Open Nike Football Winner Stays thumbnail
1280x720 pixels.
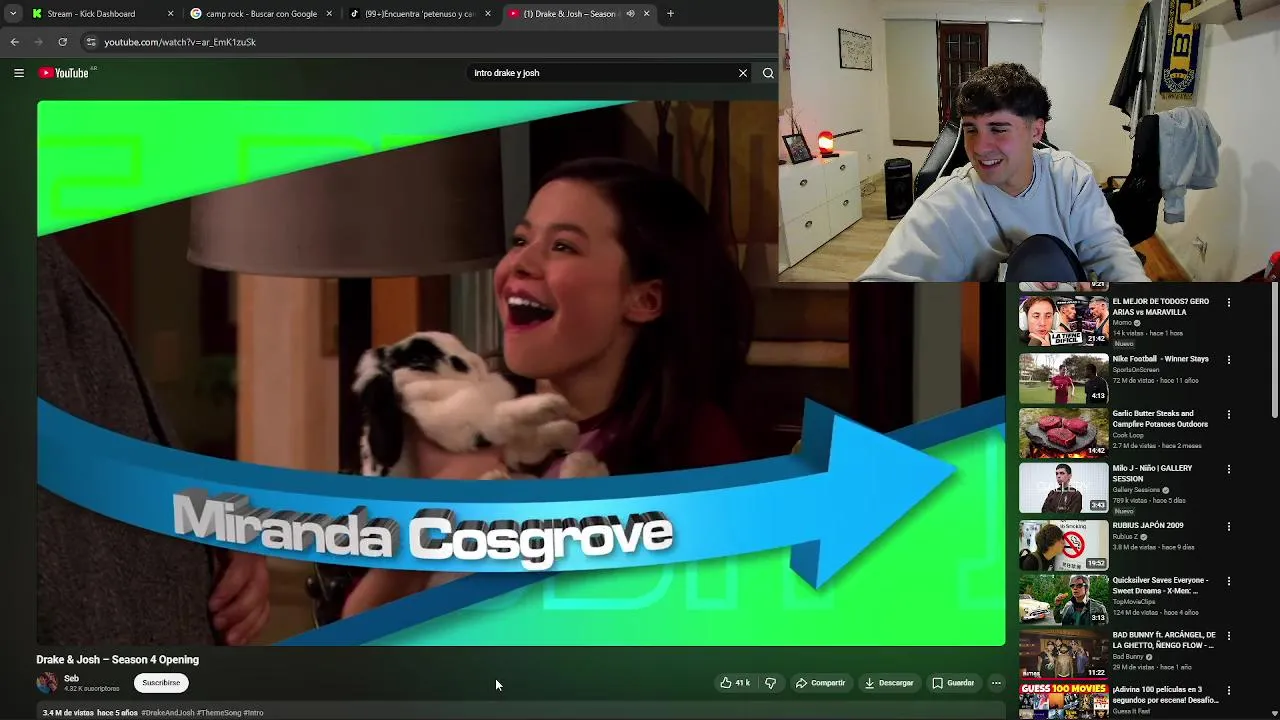point(1063,377)
